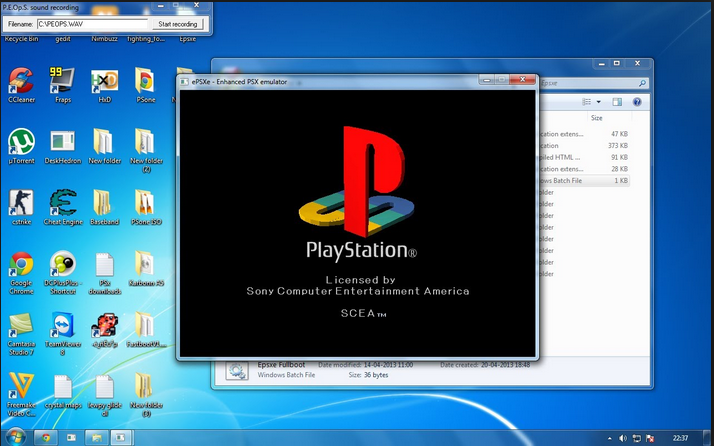Toggle the Explorer preview pane button
The image size is (714, 446).
tap(617, 102)
